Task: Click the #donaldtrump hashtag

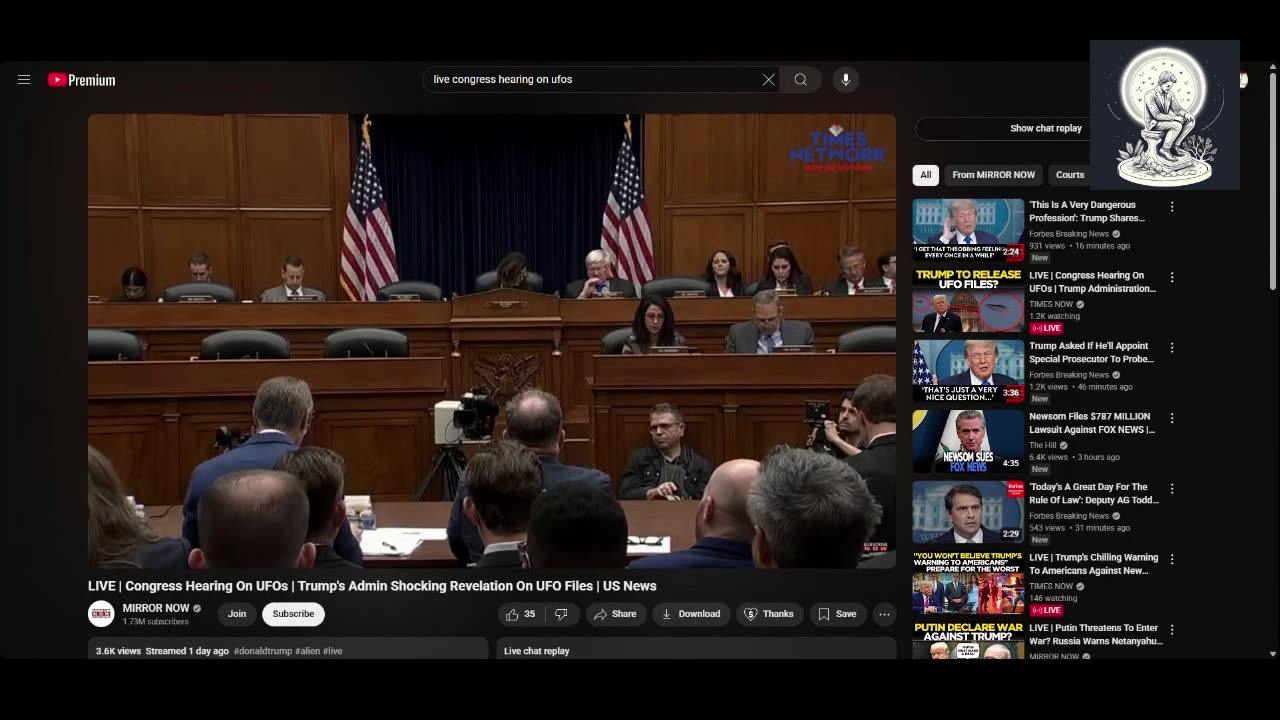Action: point(263,651)
